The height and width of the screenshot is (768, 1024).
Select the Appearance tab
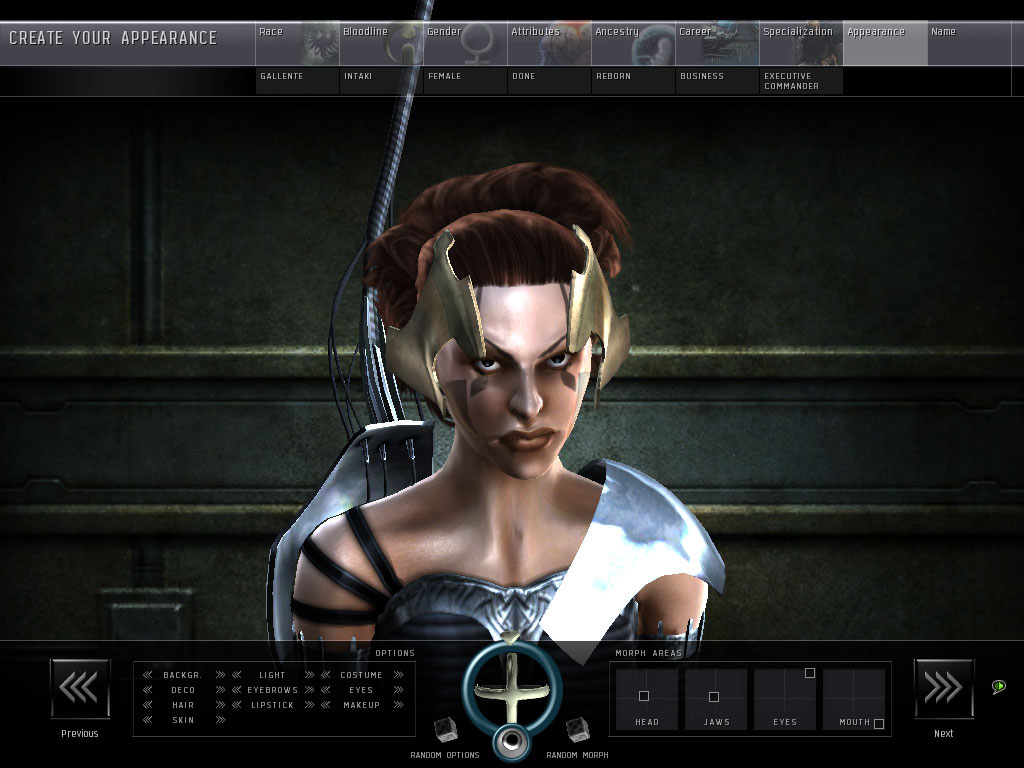tap(886, 43)
